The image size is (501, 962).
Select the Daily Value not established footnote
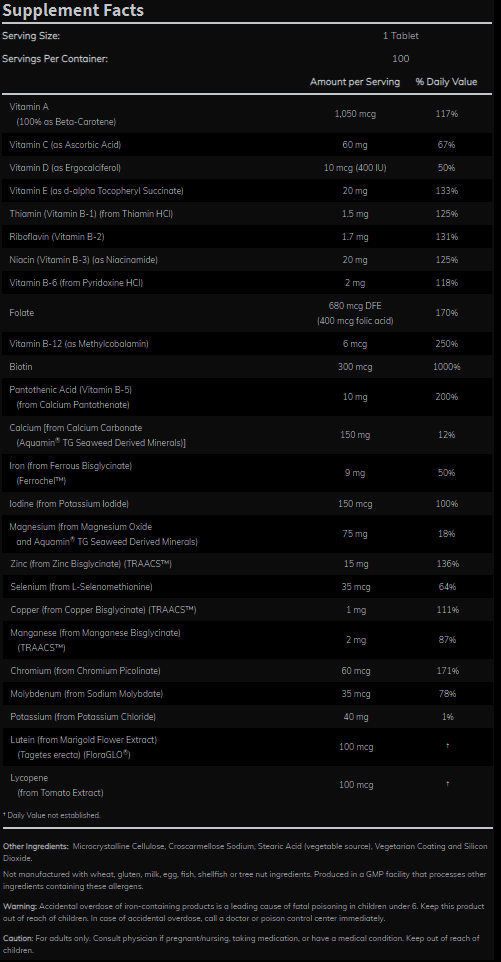52,815
